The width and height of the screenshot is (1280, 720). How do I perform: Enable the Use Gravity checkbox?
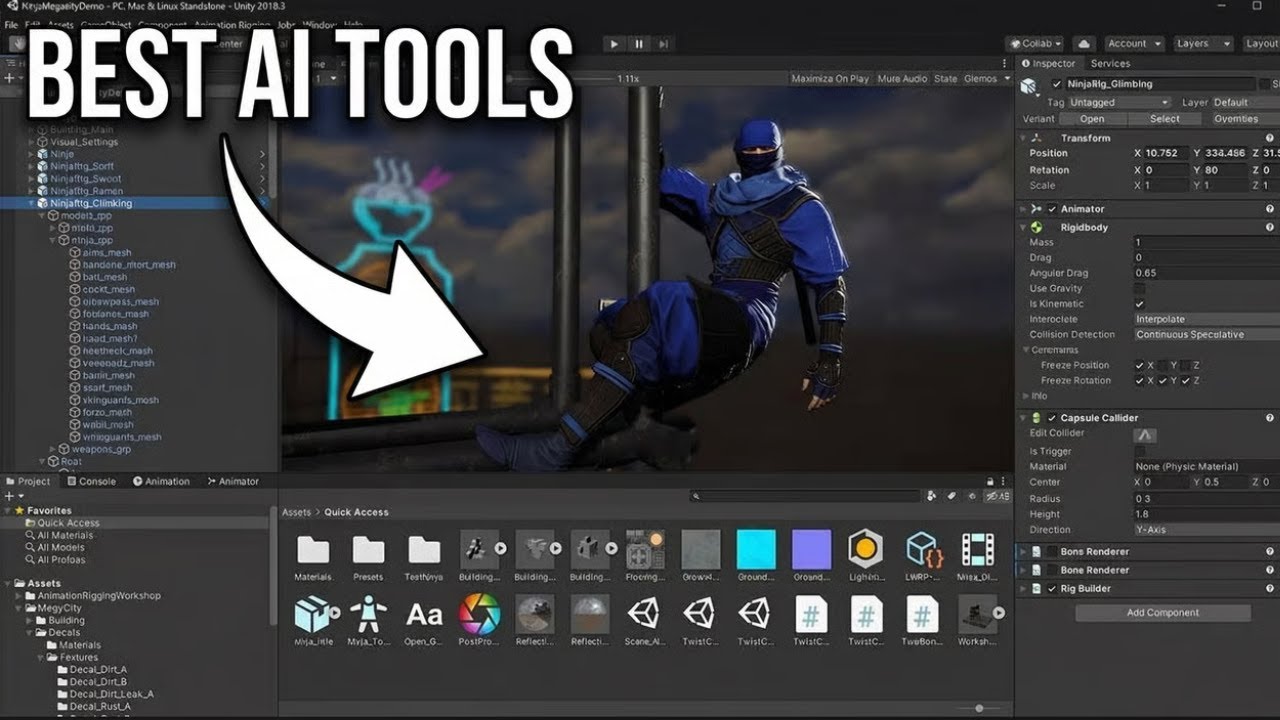tap(1140, 288)
